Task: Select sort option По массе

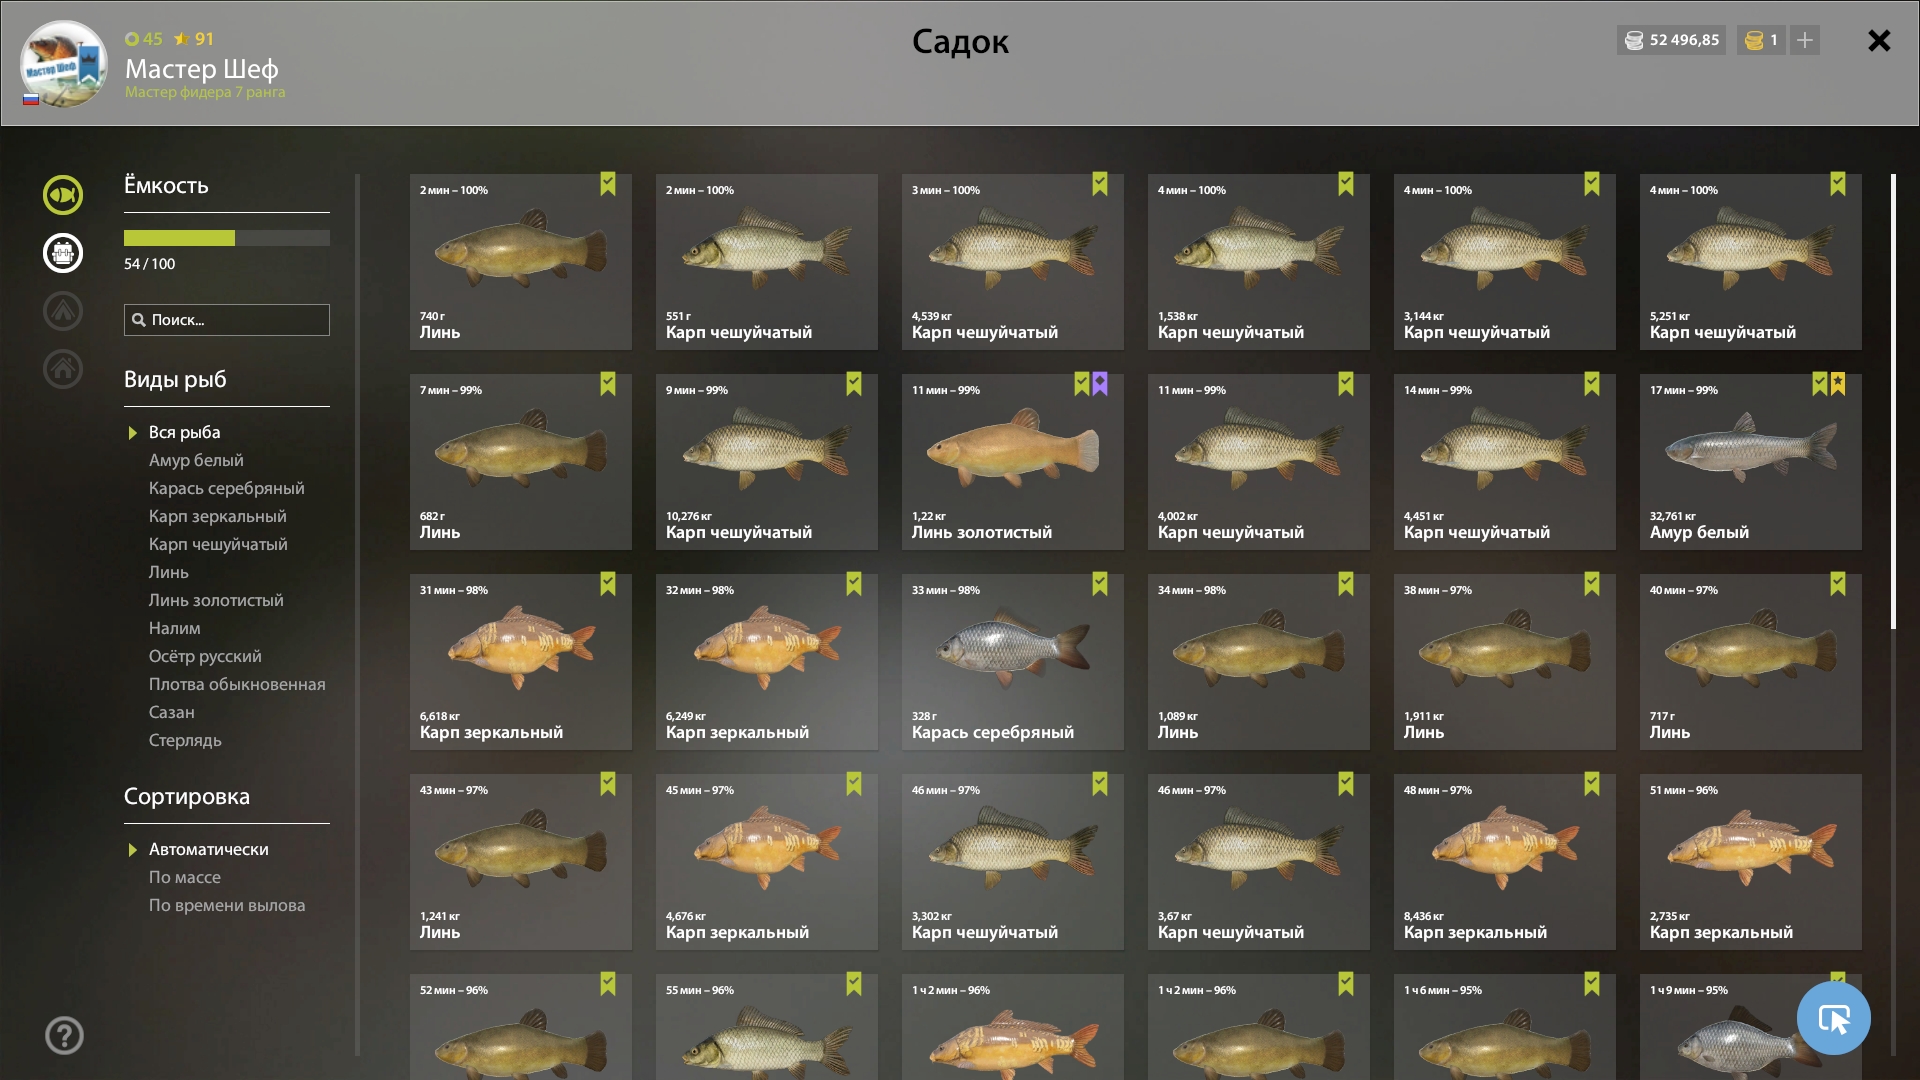Action: pyautogui.click(x=185, y=877)
